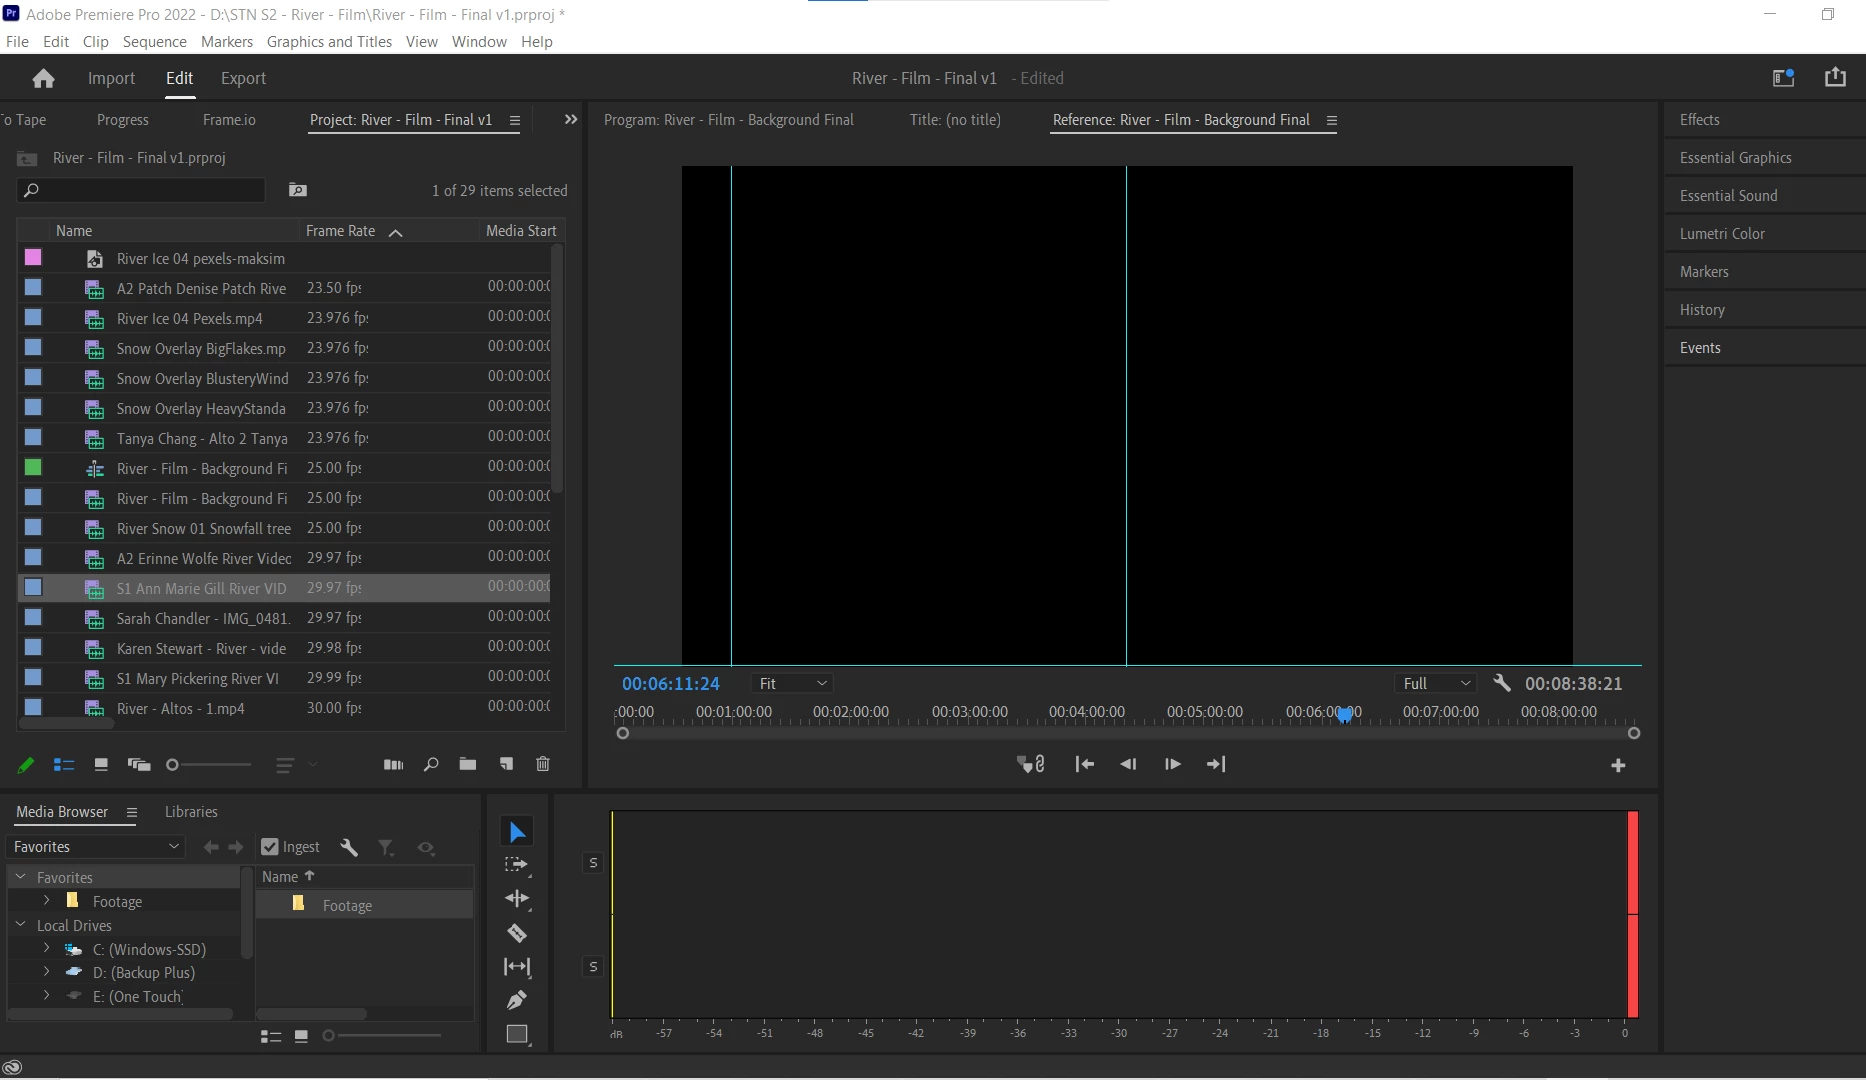Screen dimensions: 1866x1080
Task: Select the Ripple Edit tool
Action: pos(517,899)
